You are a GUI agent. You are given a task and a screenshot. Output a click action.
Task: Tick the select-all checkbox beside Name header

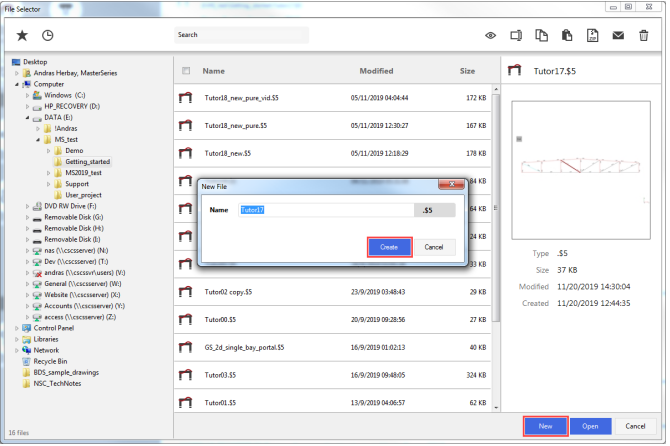click(x=185, y=71)
